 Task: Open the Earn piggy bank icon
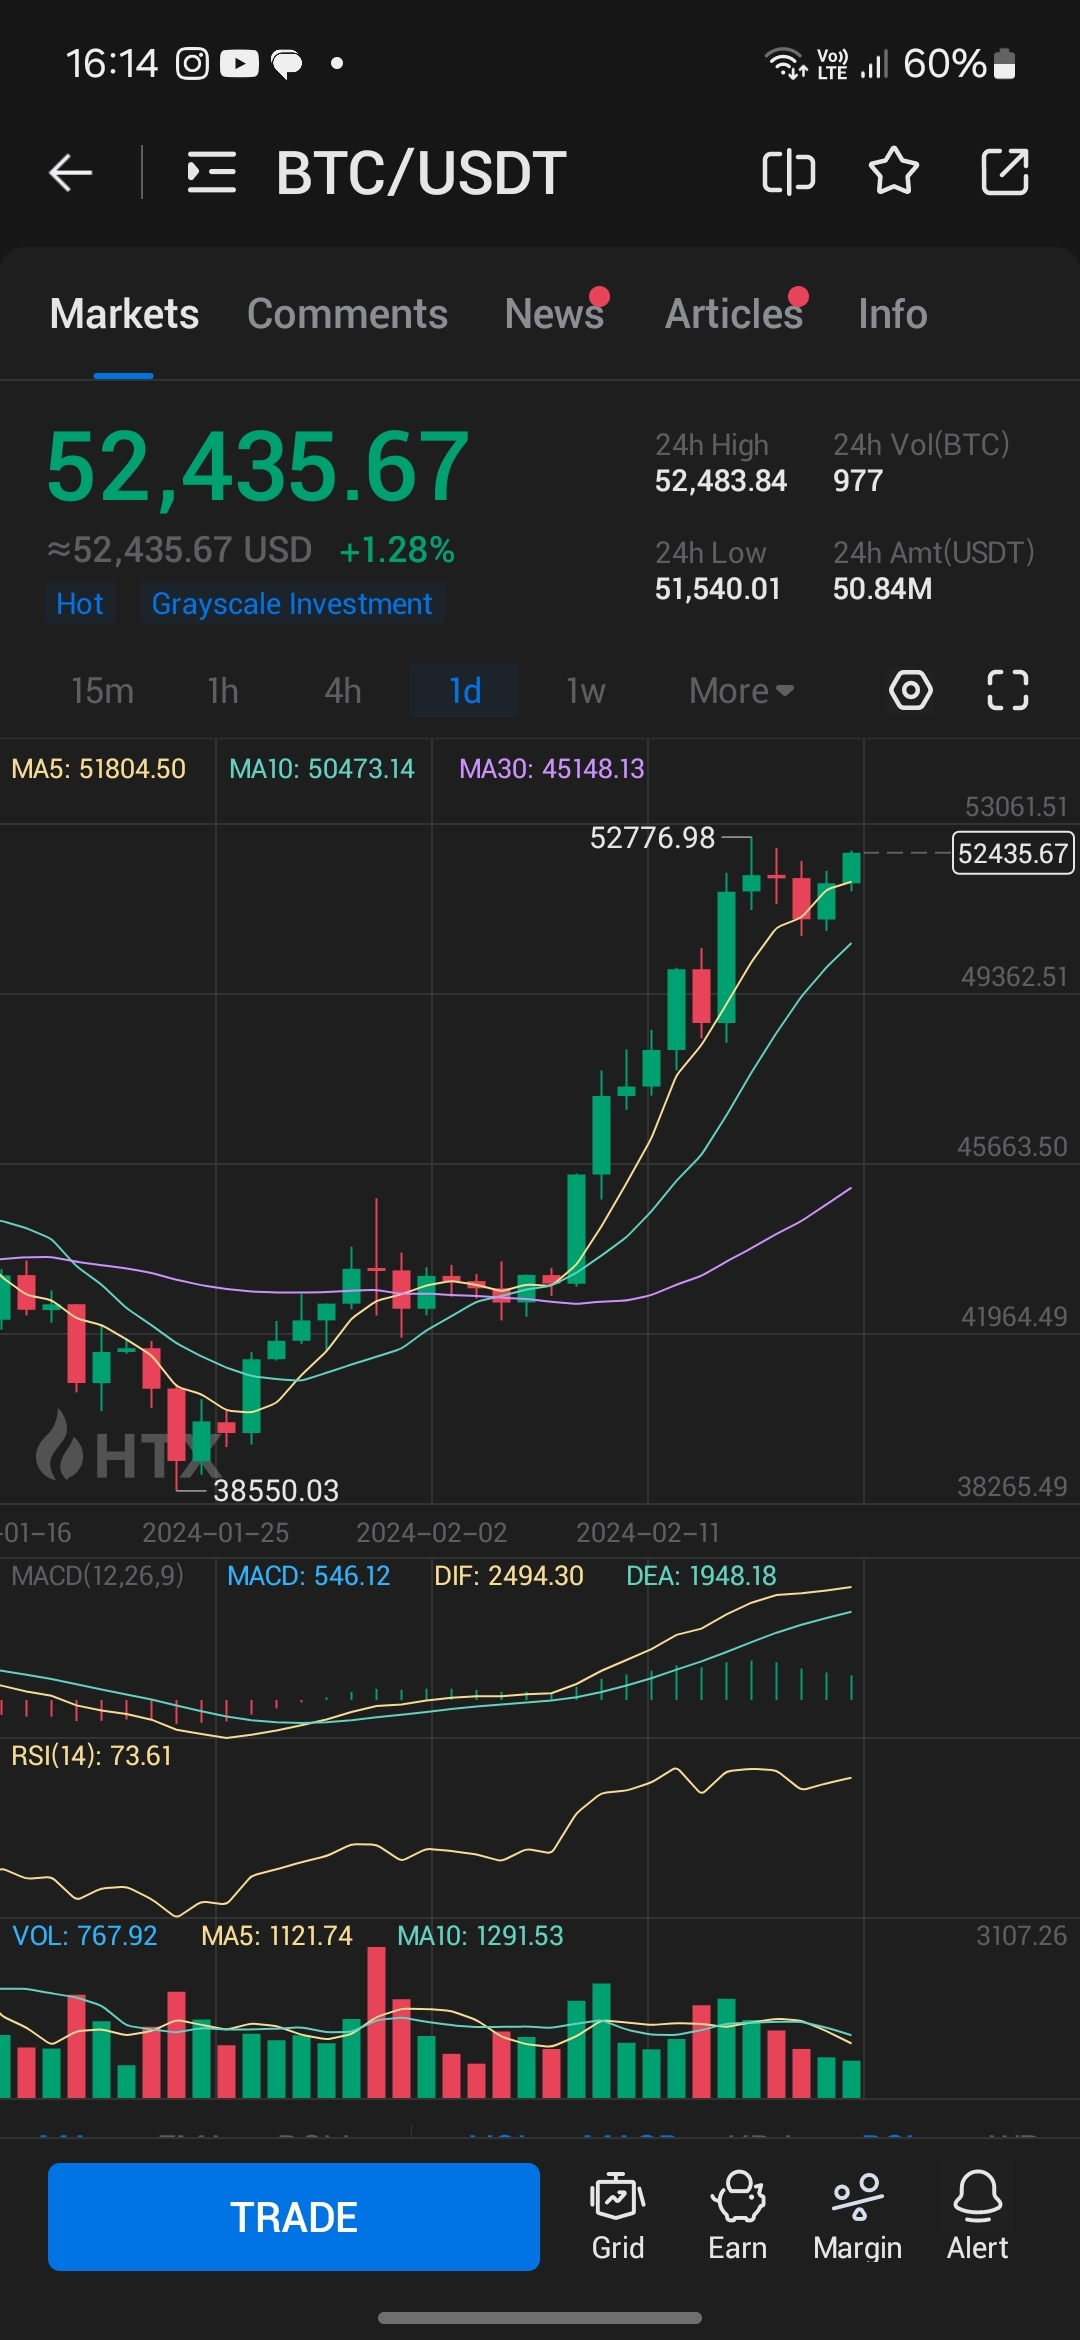click(x=737, y=2216)
